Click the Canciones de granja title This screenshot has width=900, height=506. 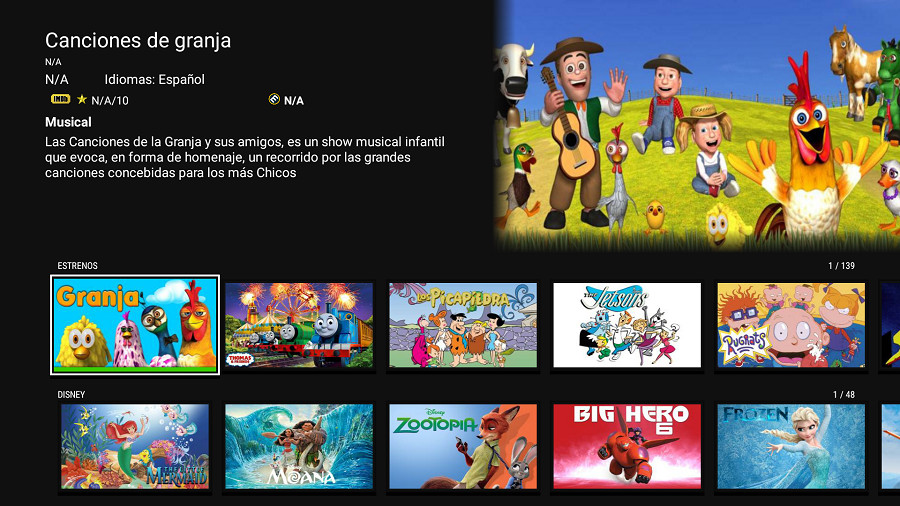click(138, 41)
